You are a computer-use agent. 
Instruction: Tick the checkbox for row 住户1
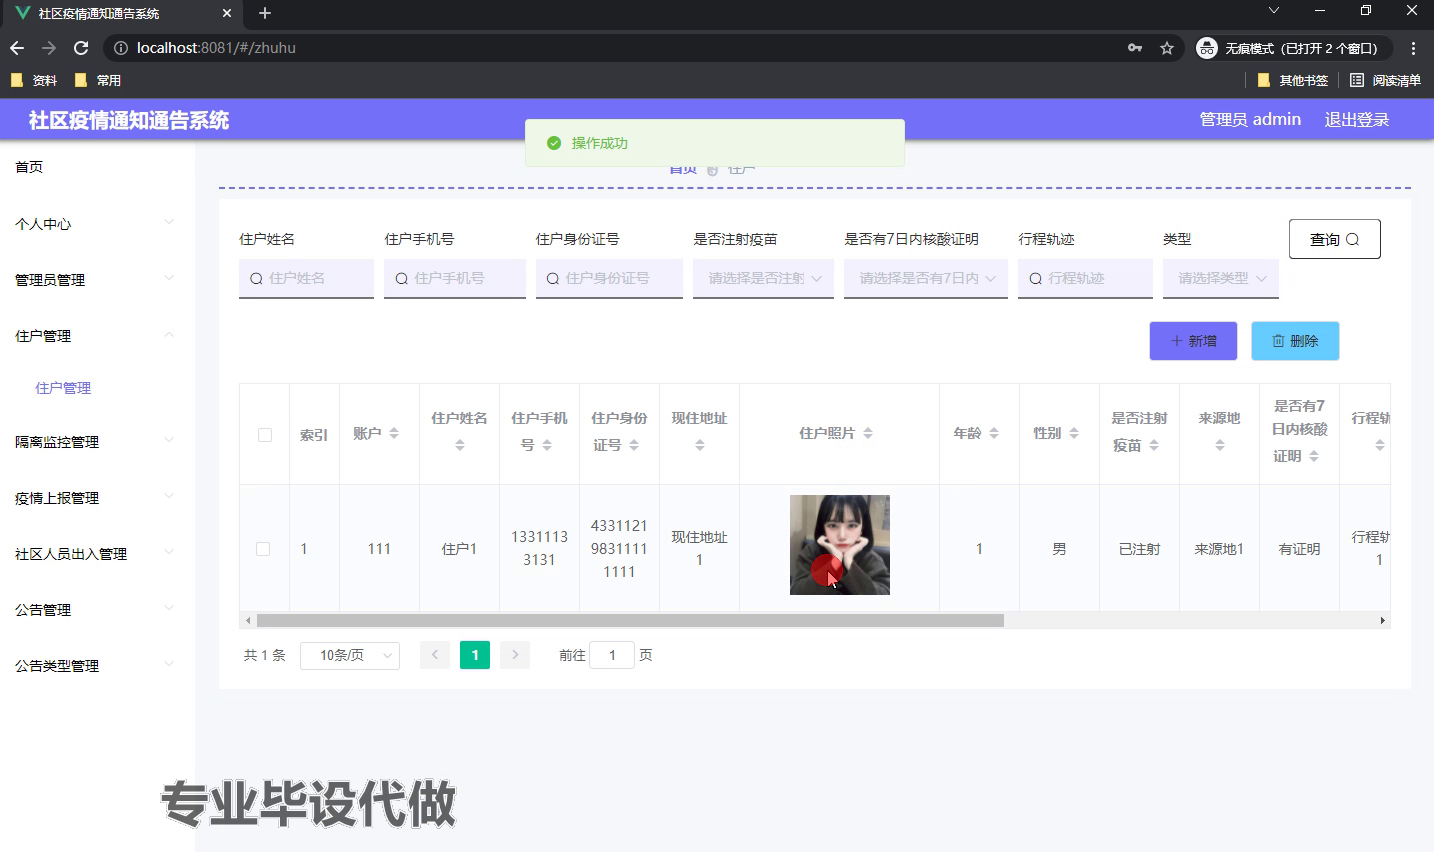(x=263, y=549)
